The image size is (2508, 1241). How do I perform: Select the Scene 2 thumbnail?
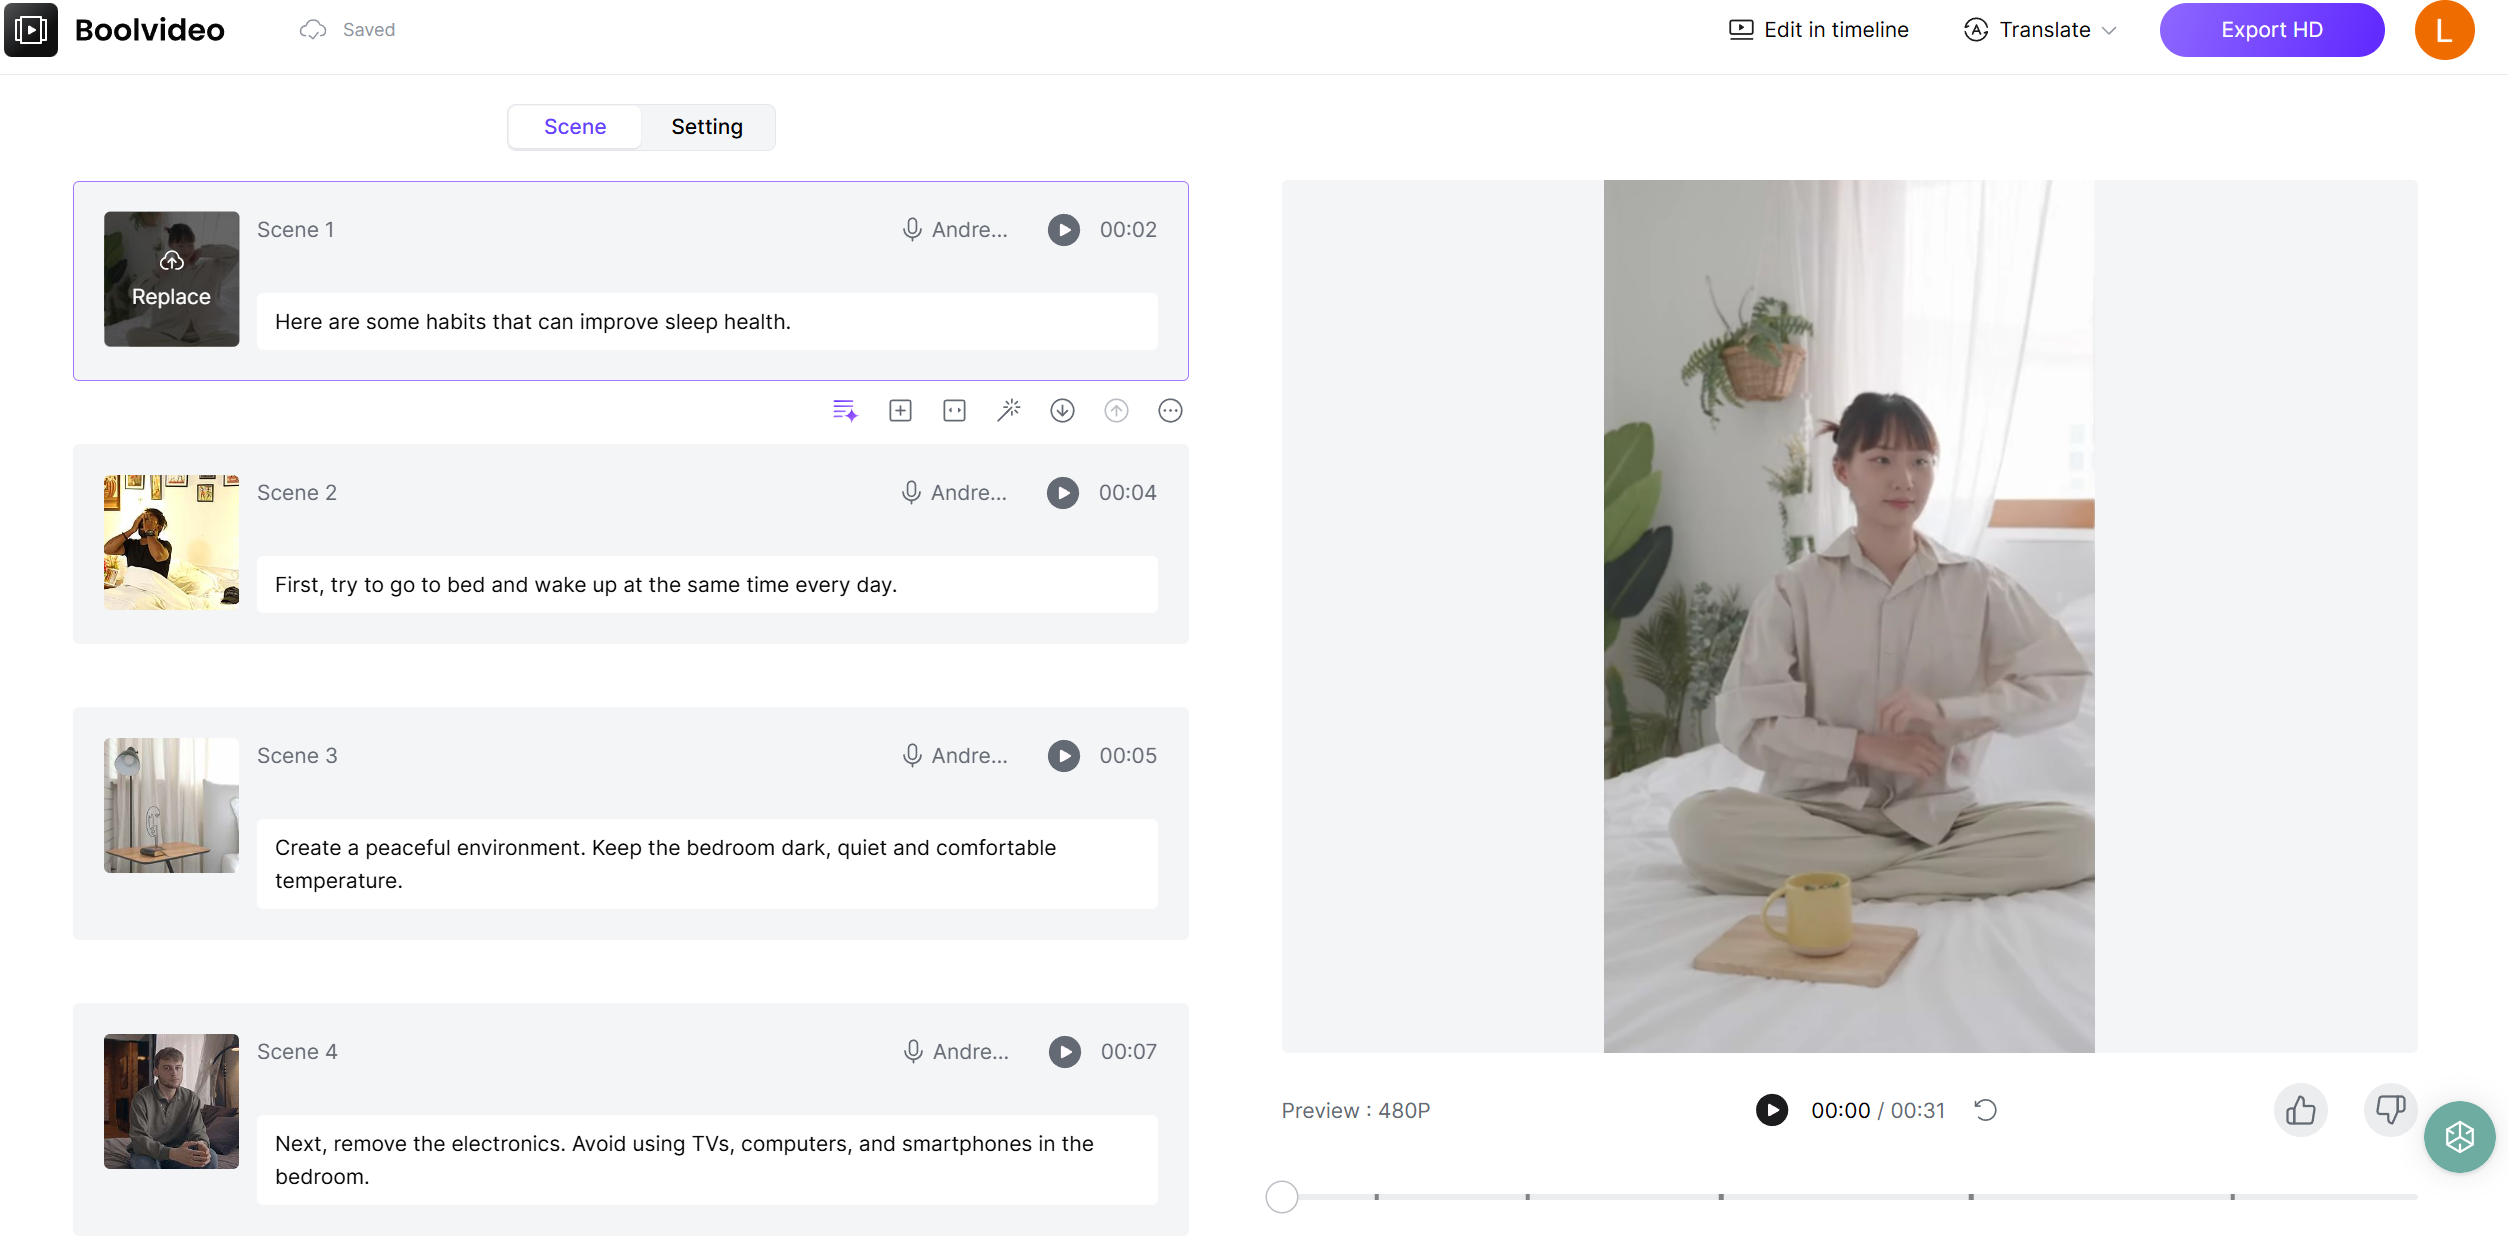click(x=171, y=542)
